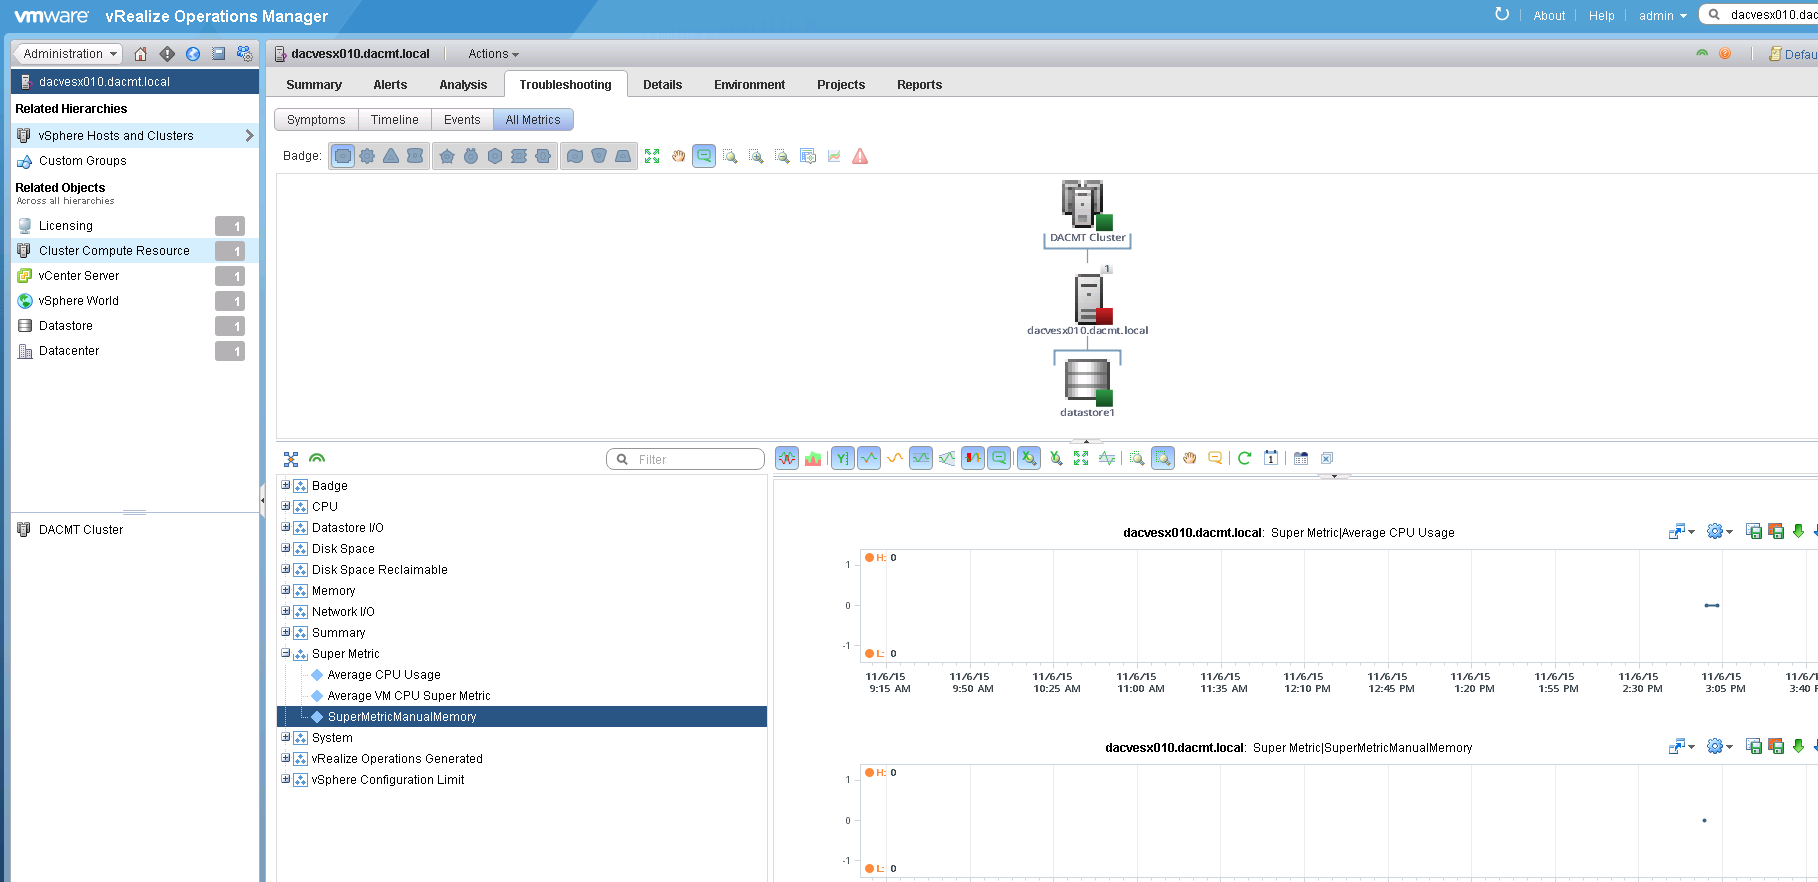The width and height of the screenshot is (1818, 882).
Task: Collapse the Super Metric group
Action: pyautogui.click(x=285, y=653)
